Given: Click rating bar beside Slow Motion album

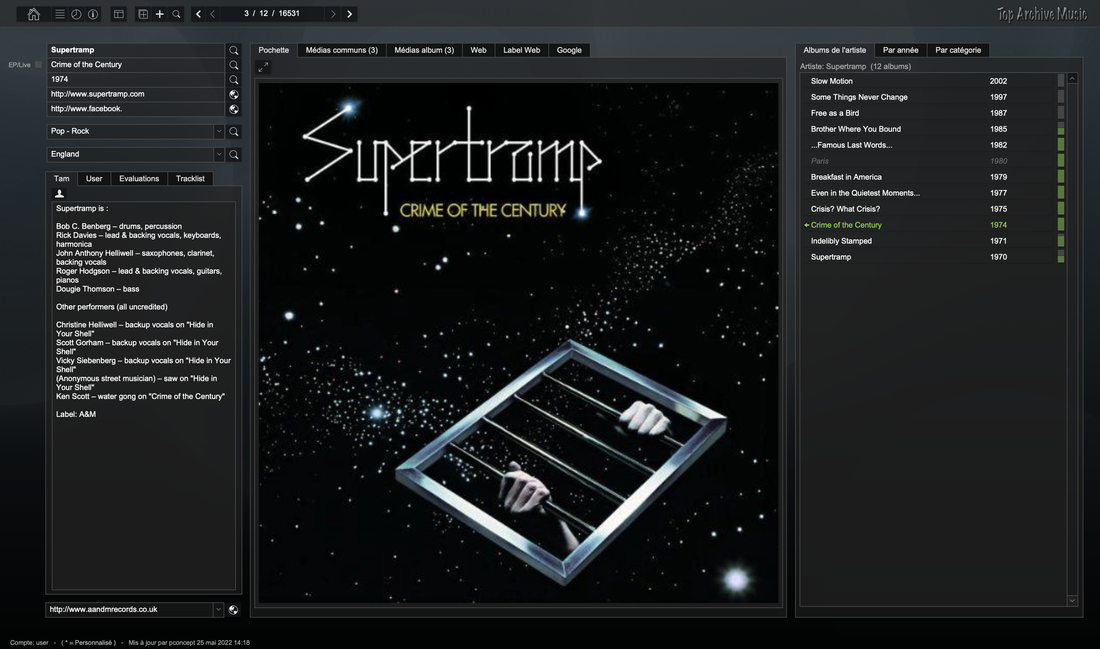Looking at the screenshot, I should point(1061,81).
